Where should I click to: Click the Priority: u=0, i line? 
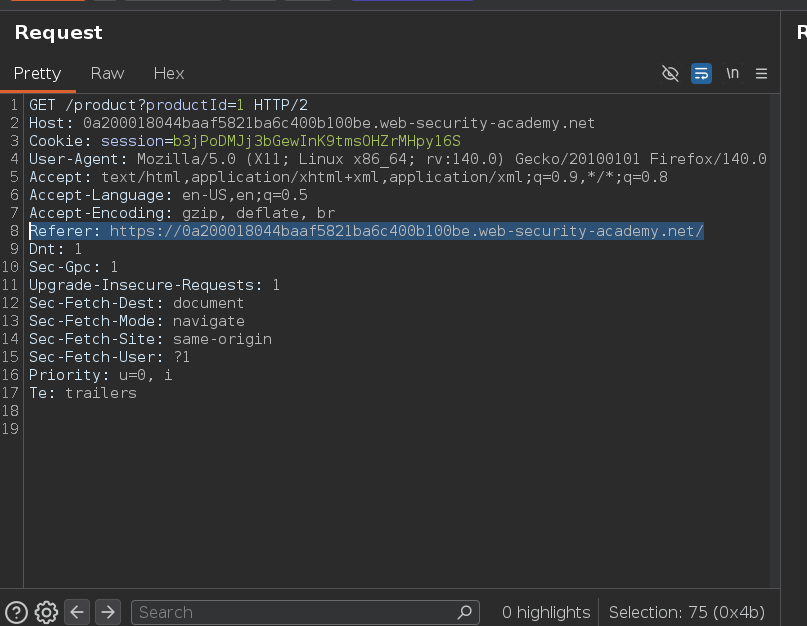click(x=101, y=375)
